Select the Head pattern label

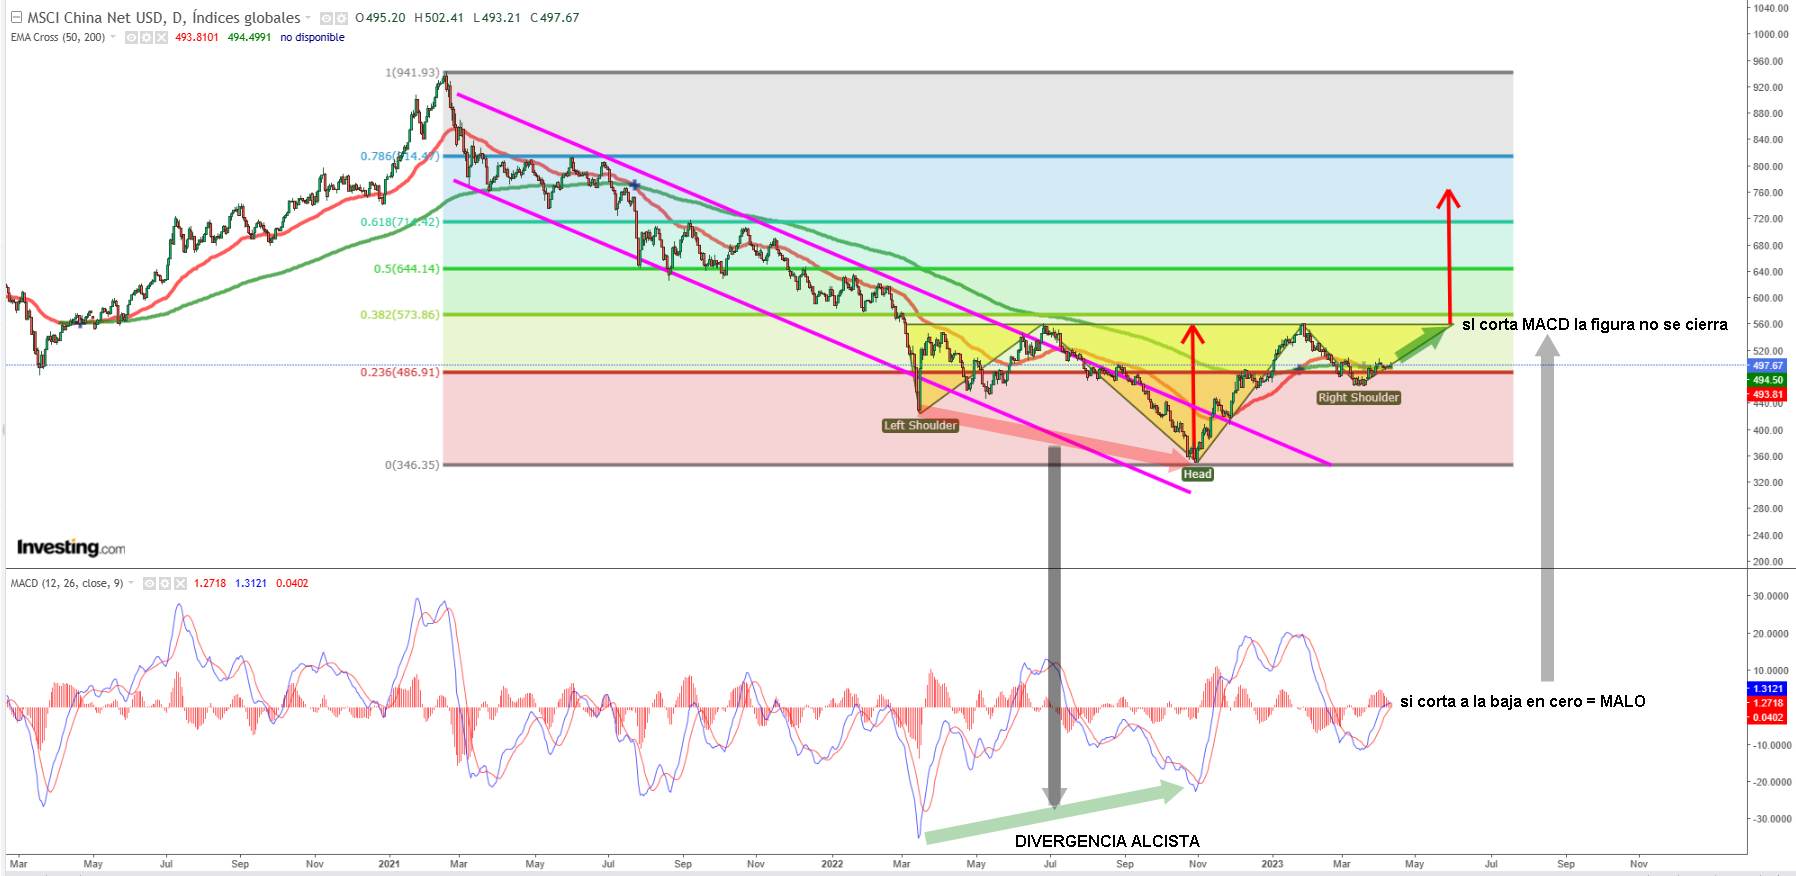point(1197,474)
